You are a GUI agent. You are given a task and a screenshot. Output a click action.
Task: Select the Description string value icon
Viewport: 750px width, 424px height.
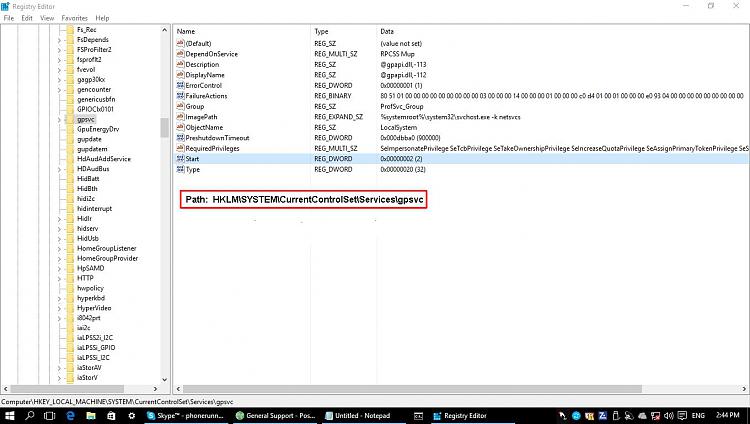180,64
